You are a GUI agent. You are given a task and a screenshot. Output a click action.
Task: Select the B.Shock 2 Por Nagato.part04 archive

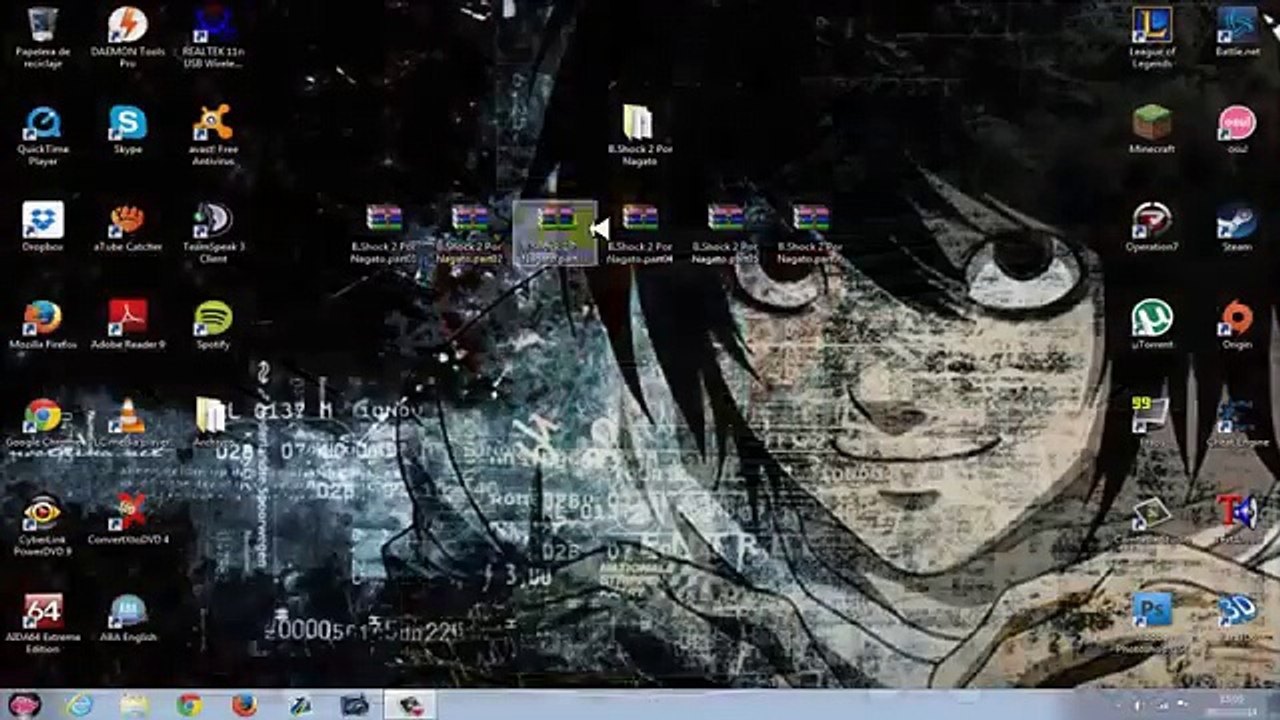coord(640,234)
